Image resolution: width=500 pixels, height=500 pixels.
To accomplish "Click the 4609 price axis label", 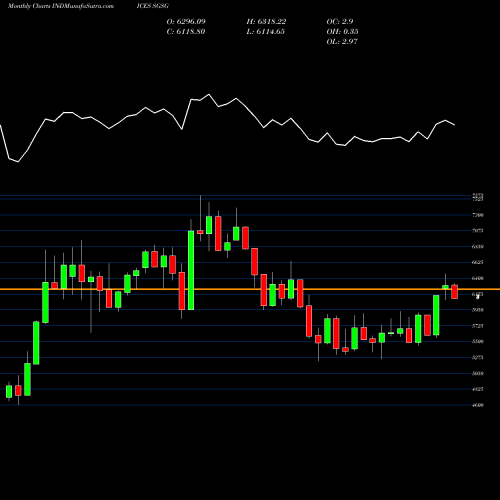I will coord(478,405).
